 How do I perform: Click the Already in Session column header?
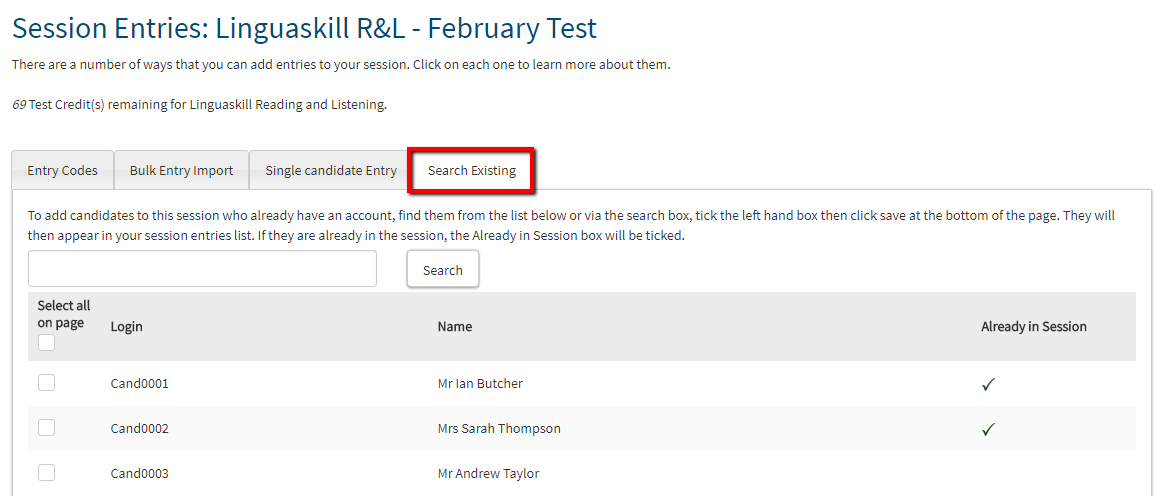(1034, 326)
